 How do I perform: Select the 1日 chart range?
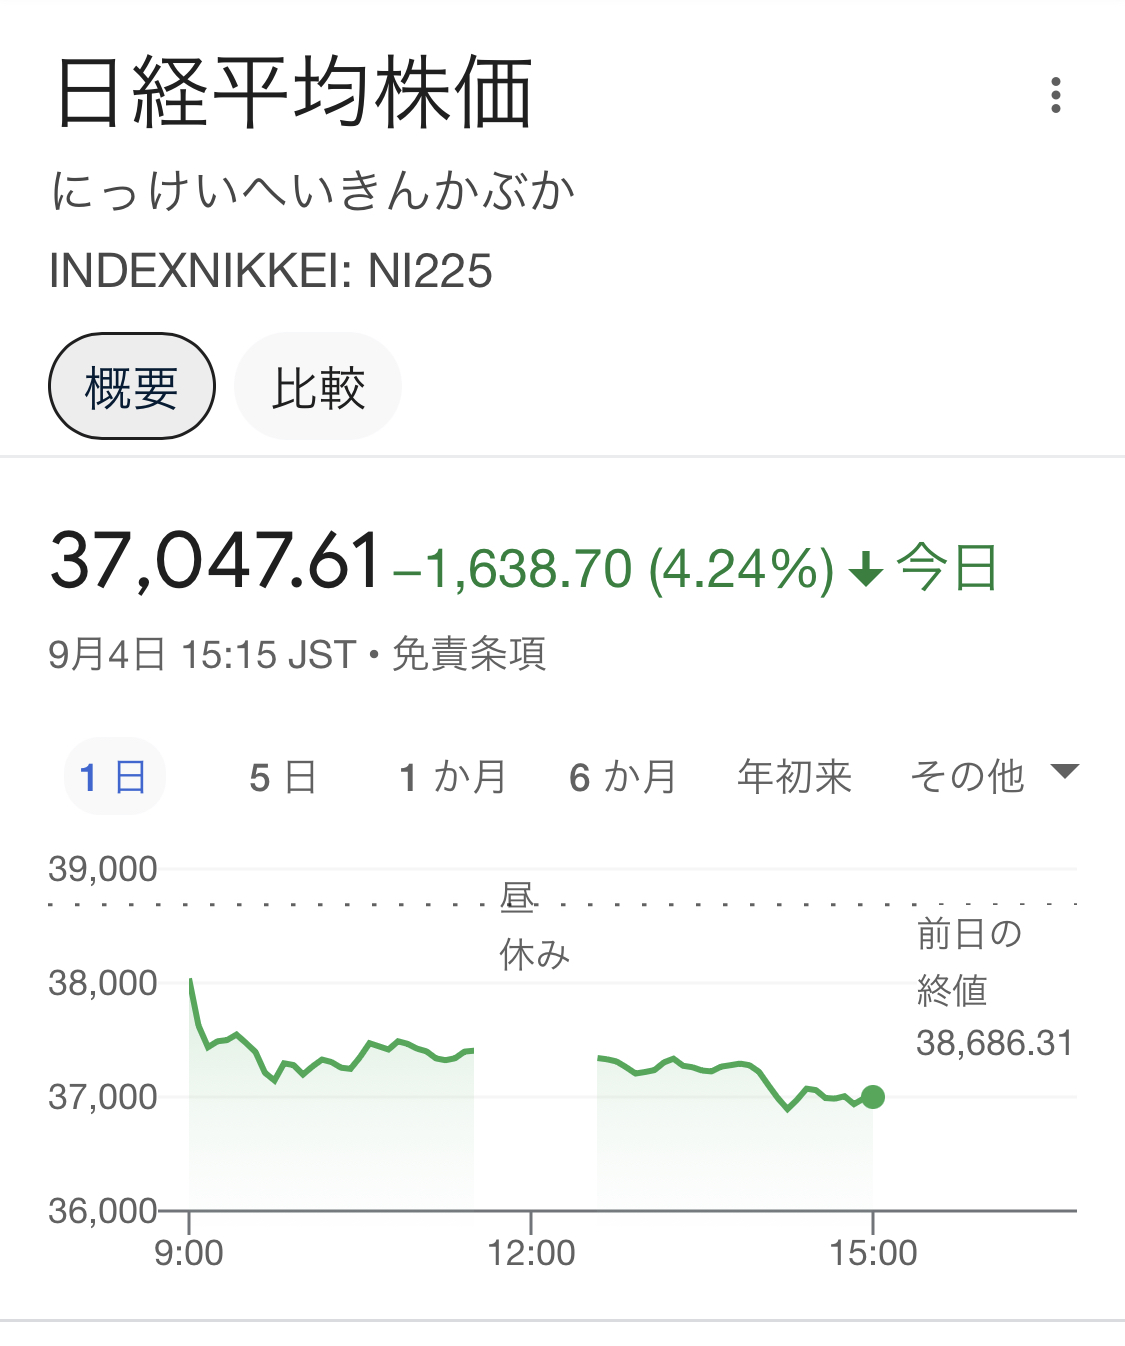coord(114,777)
